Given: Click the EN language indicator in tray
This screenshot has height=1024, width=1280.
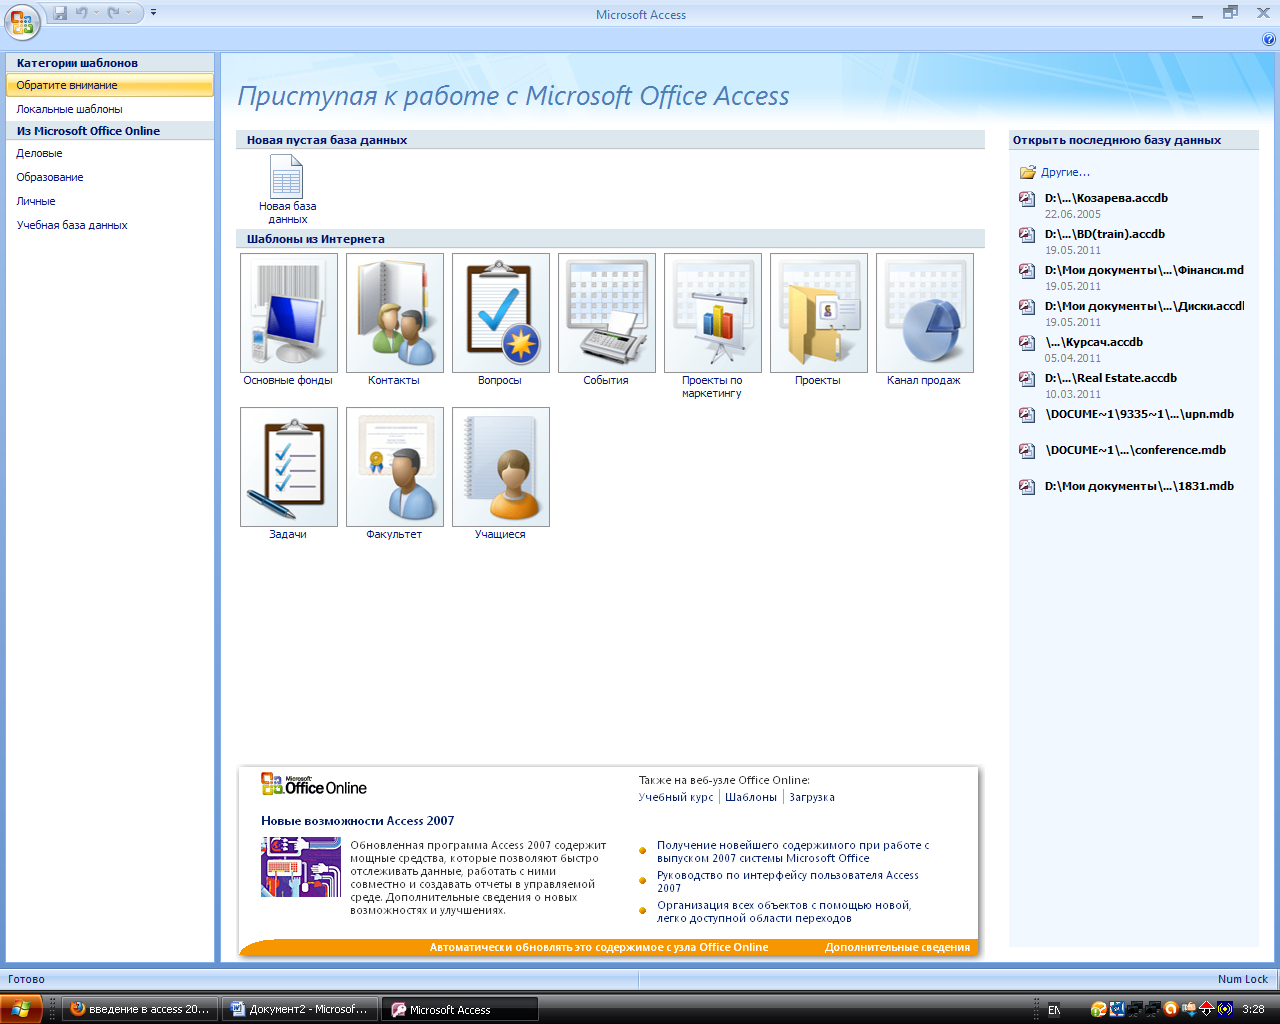Looking at the screenshot, I should pos(1054,1010).
